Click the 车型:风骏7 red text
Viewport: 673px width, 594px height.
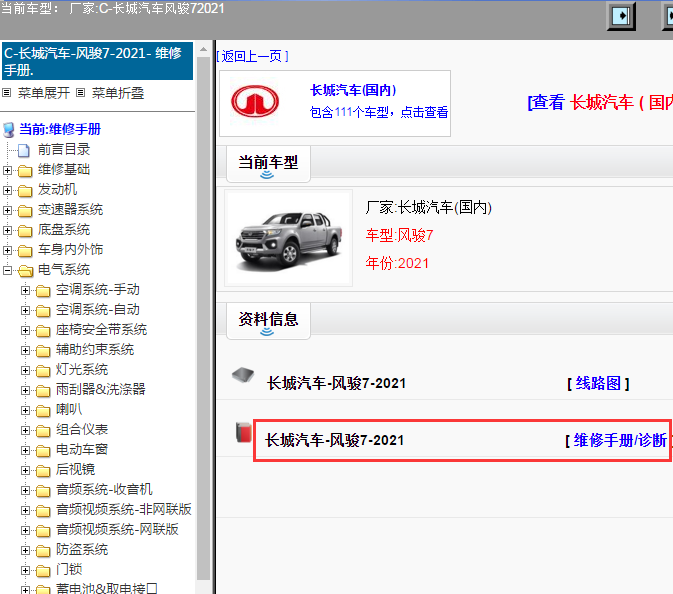399,235
